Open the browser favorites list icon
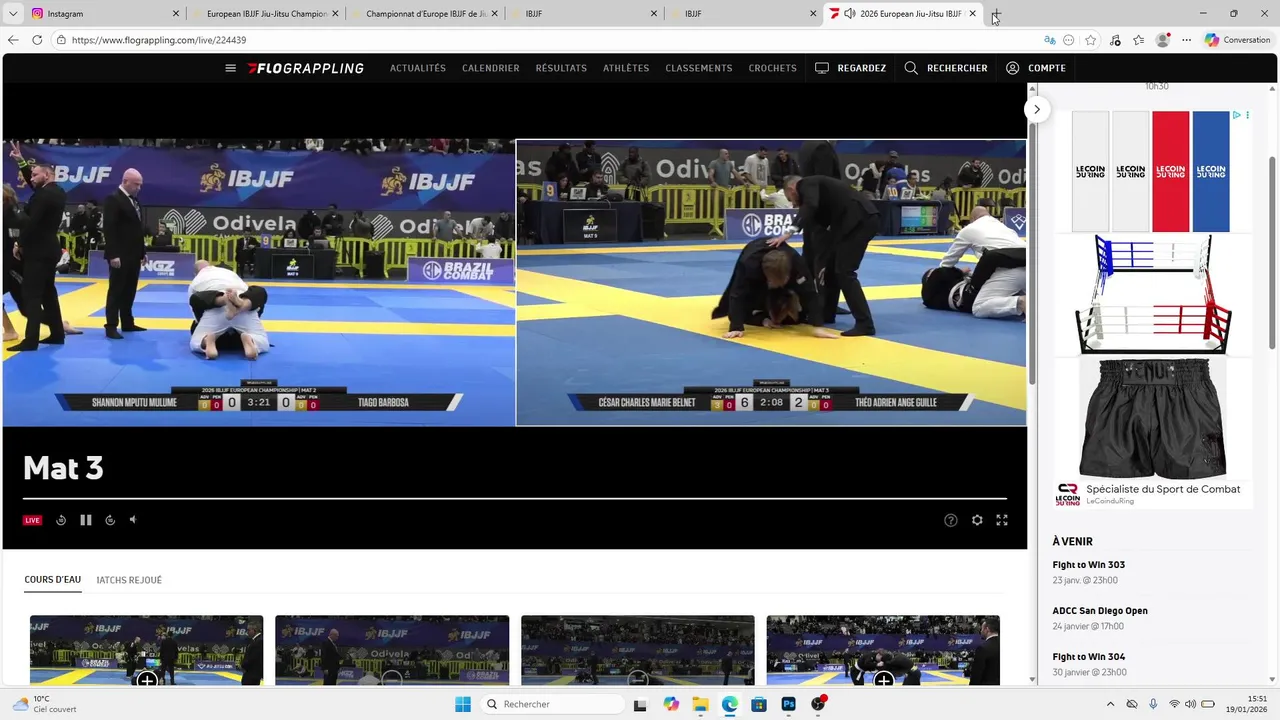 click(1138, 40)
